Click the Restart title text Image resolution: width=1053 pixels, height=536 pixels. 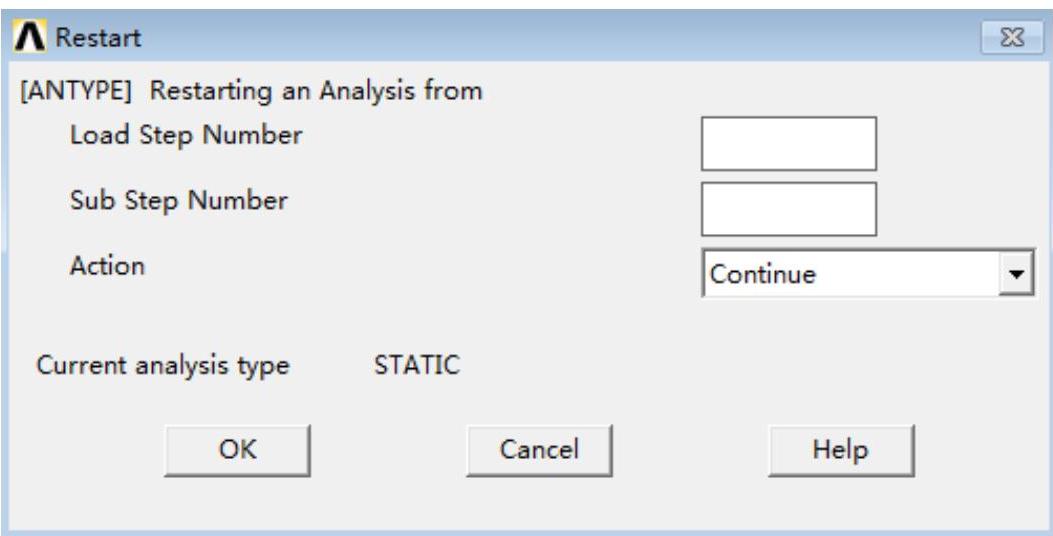(x=98, y=39)
